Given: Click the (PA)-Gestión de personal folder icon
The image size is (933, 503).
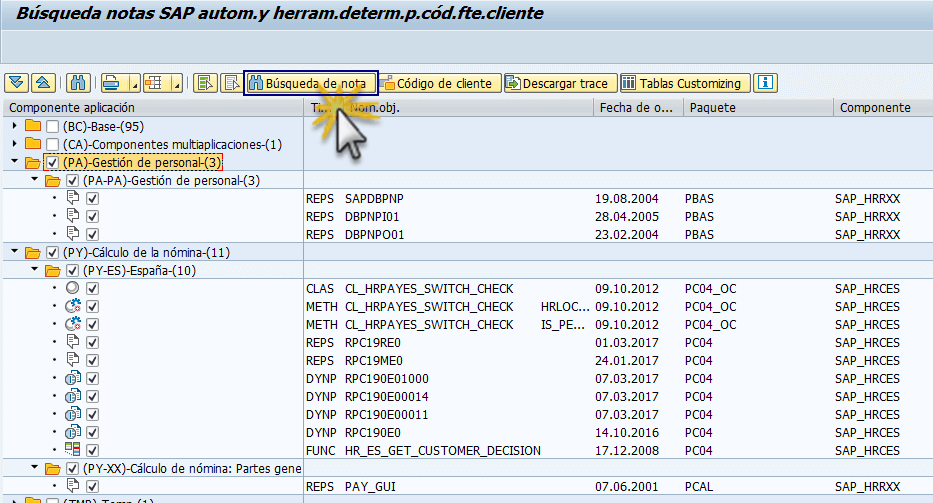Looking at the screenshot, I should point(33,163).
